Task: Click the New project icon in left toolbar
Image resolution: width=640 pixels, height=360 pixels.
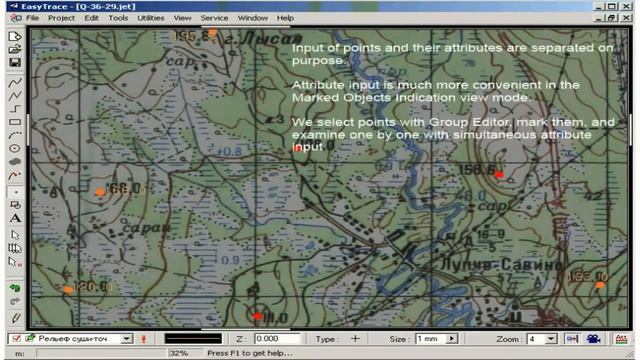Action: click(15, 36)
